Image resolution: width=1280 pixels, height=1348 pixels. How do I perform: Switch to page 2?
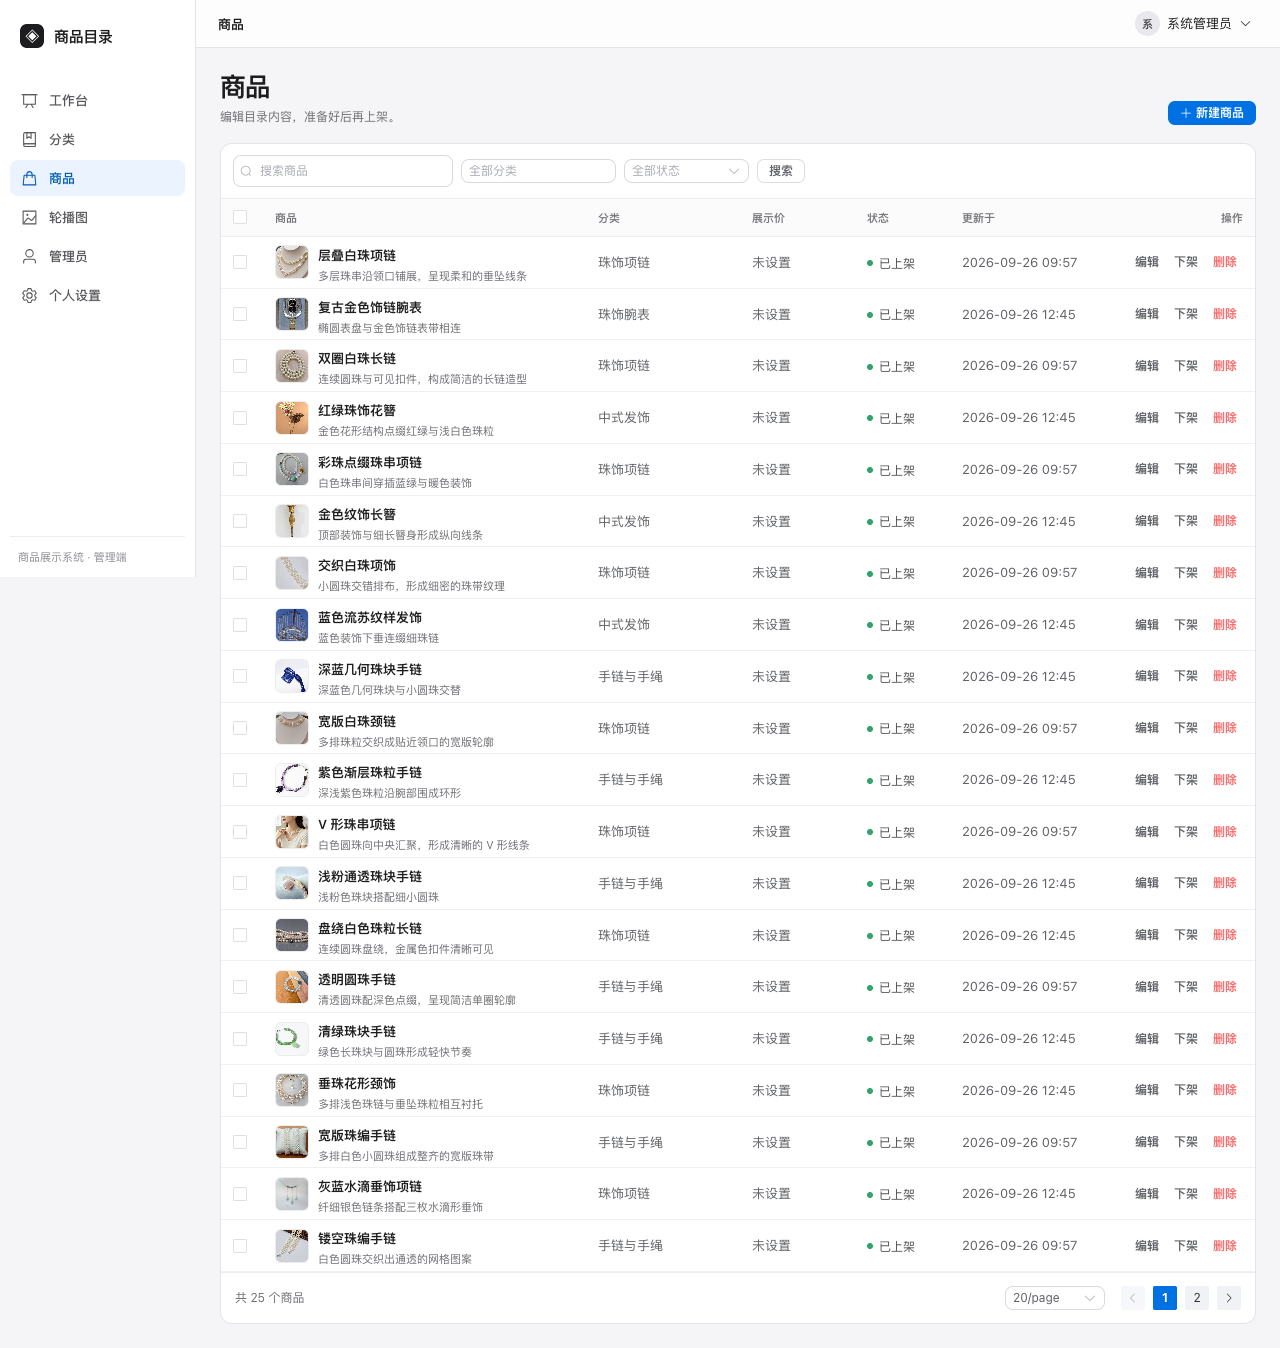[1197, 1298]
